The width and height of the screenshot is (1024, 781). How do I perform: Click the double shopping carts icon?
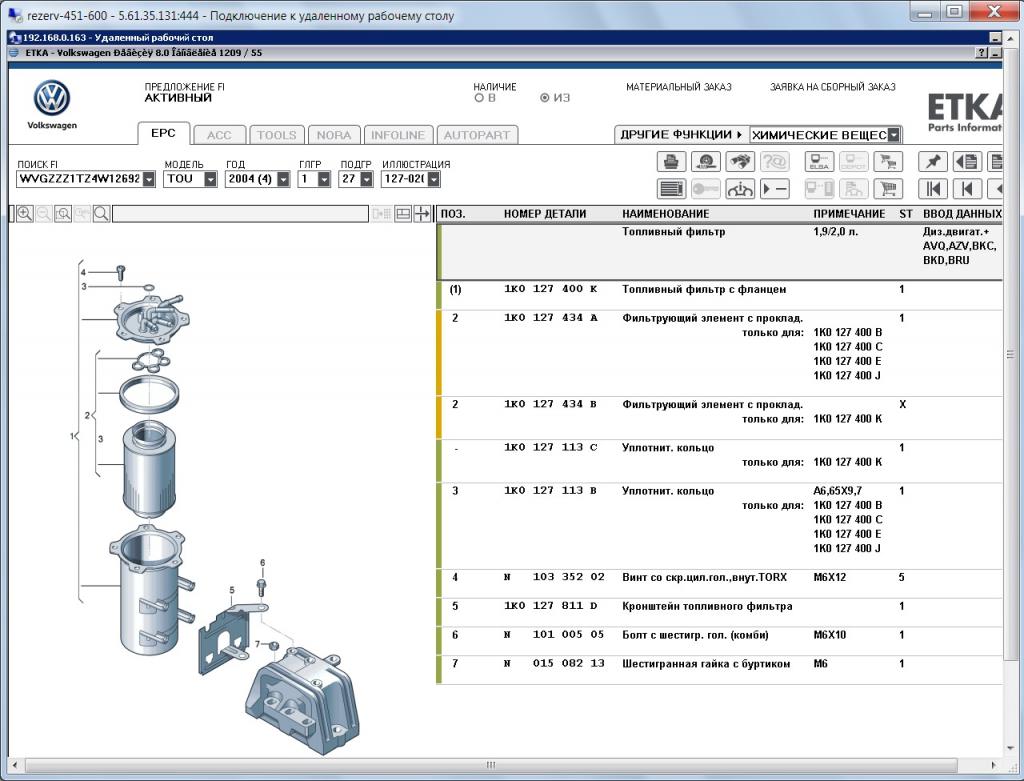(888, 161)
